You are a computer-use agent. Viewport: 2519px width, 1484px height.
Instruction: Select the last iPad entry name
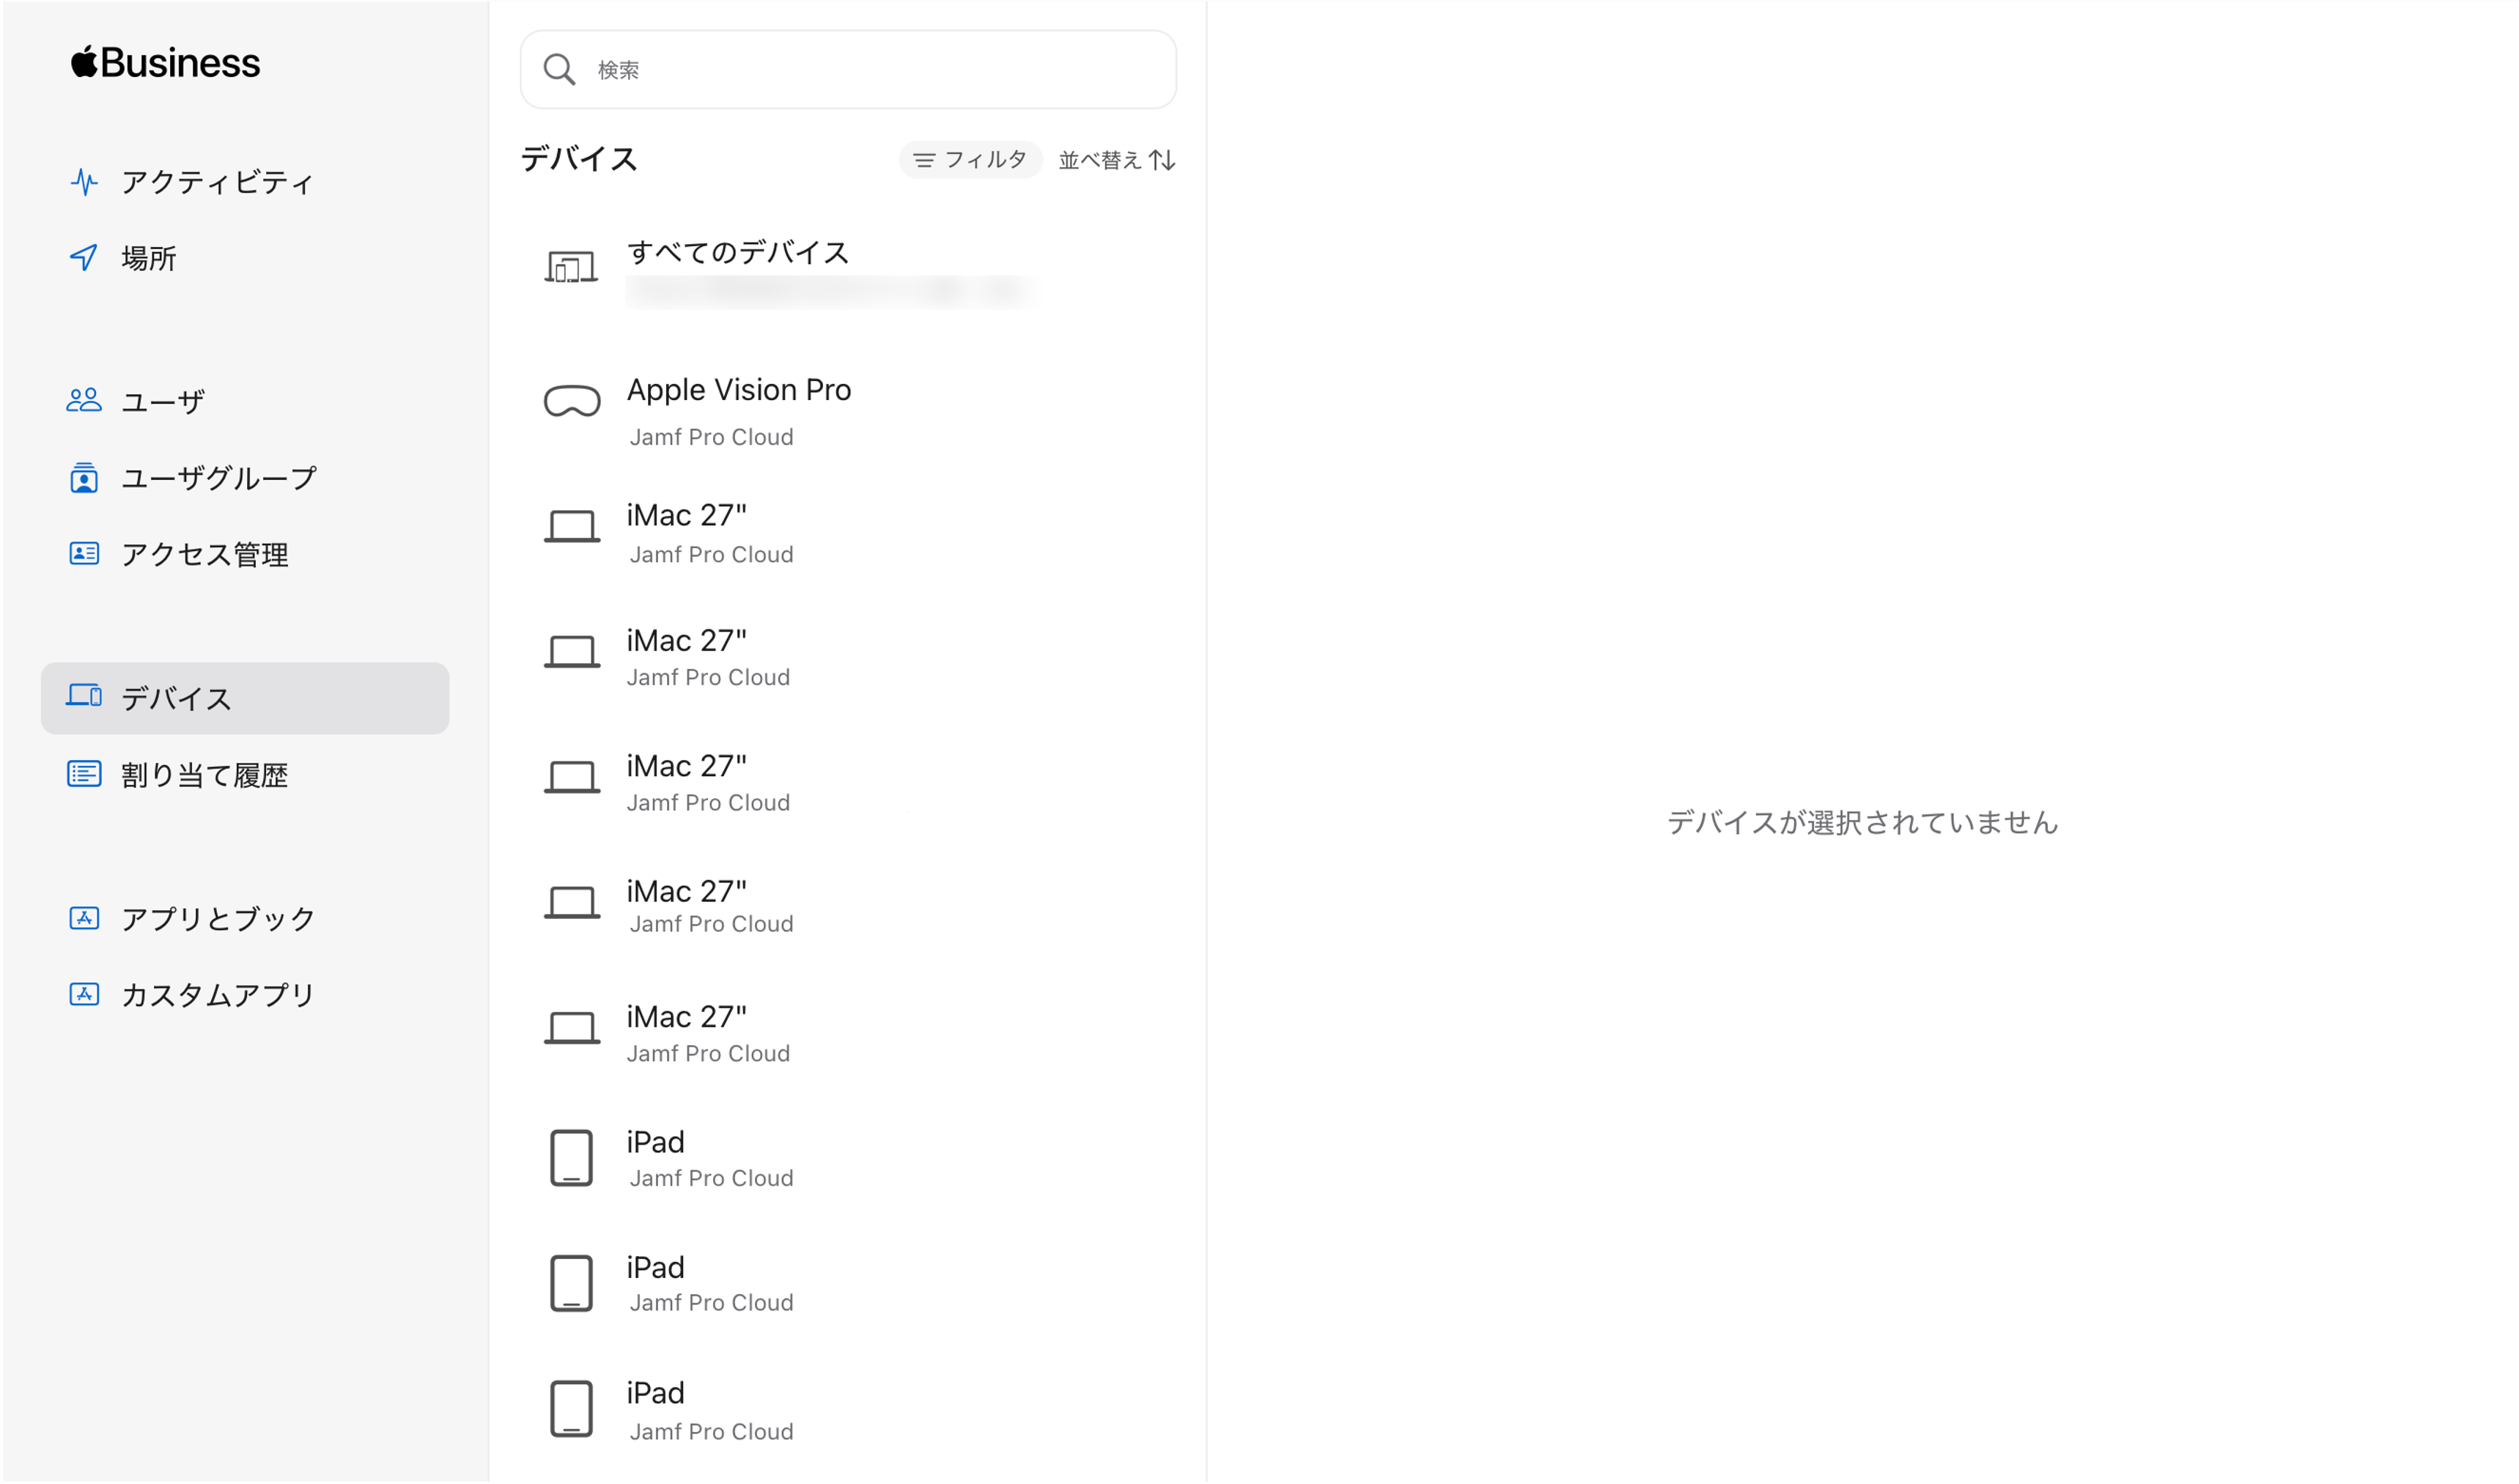[656, 1394]
